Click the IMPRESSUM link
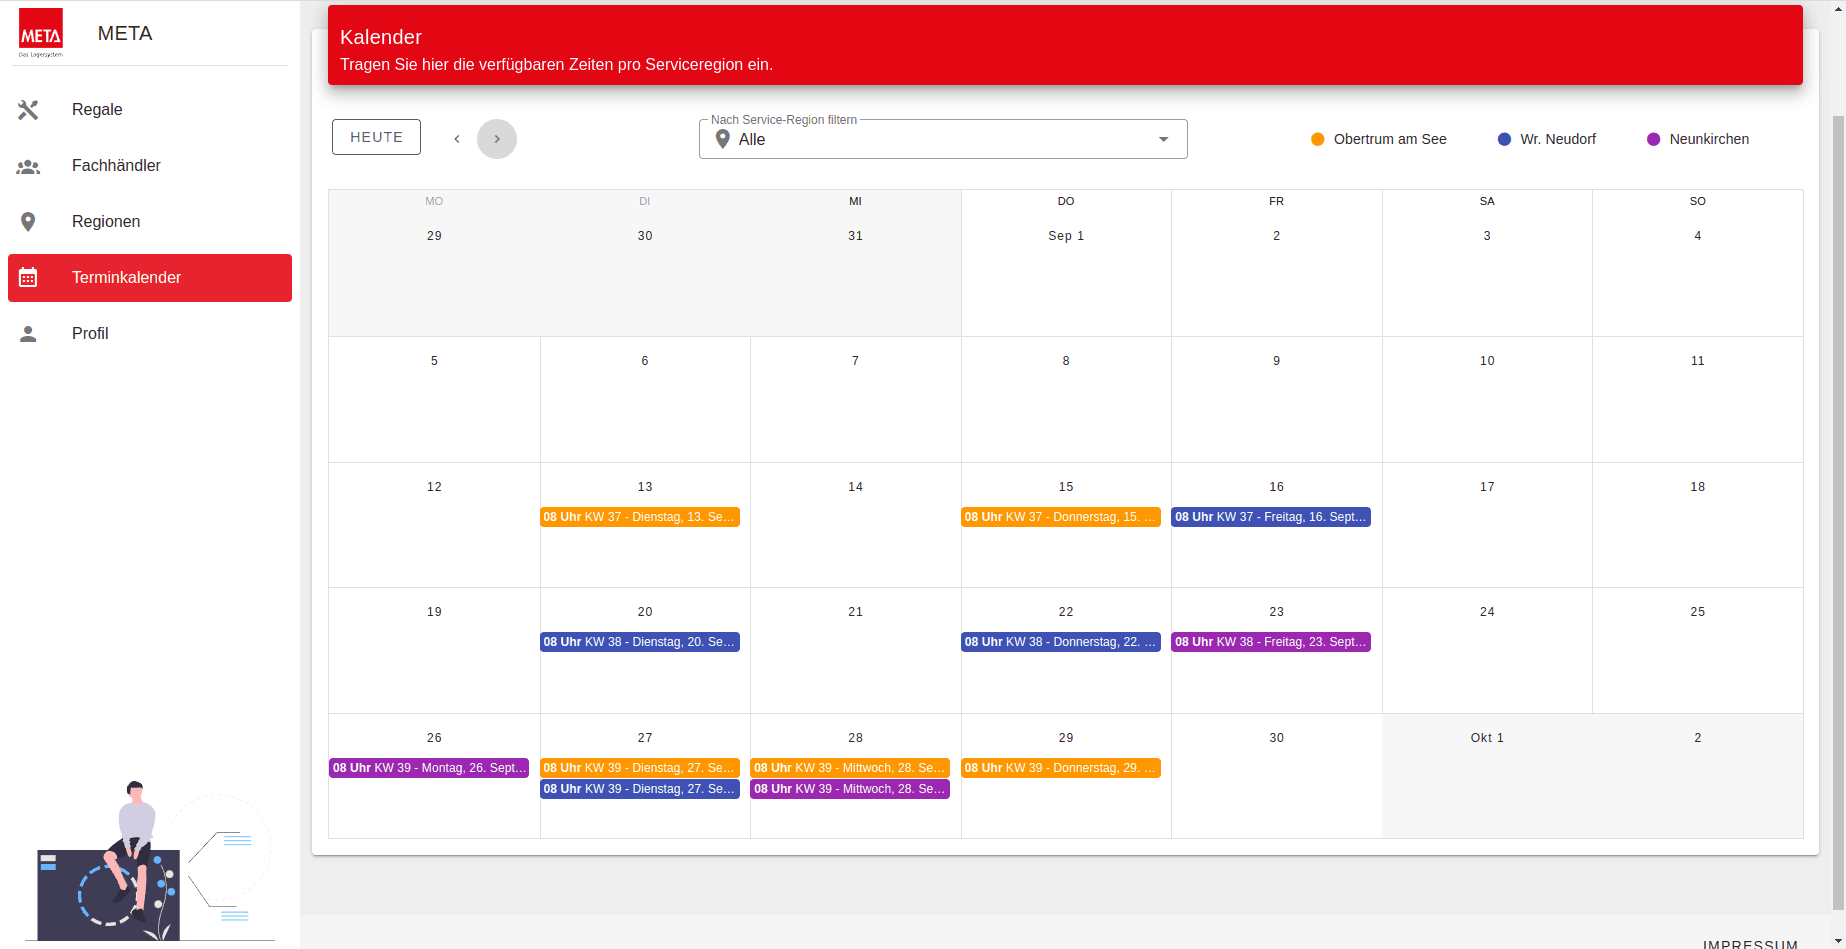Image resolution: width=1846 pixels, height=949 pixels. 1750,943
